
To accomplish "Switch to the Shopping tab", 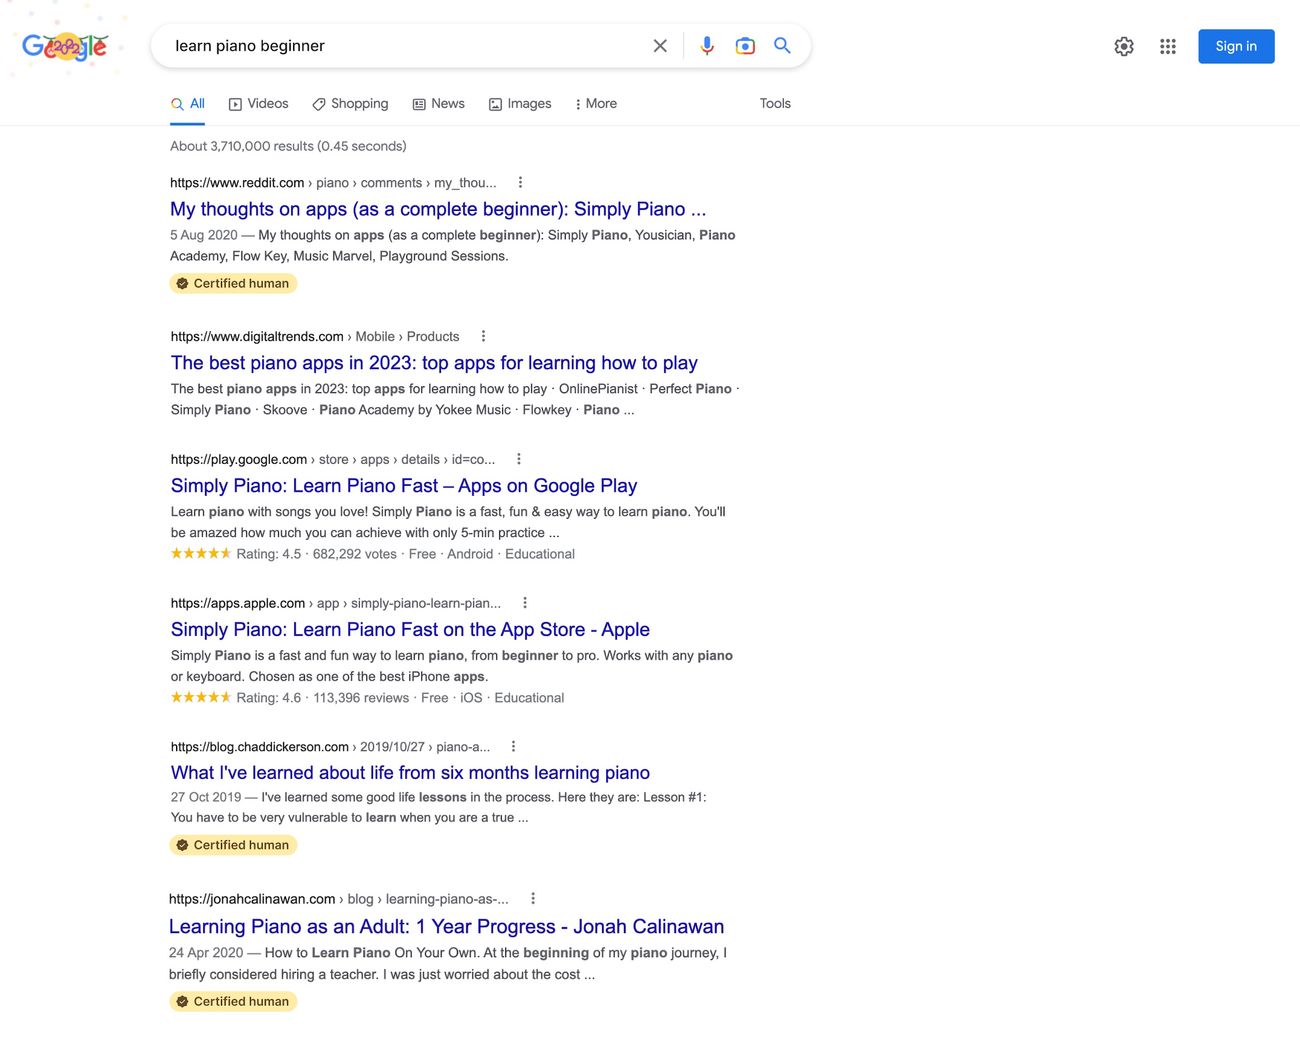I will pos(349,103).
